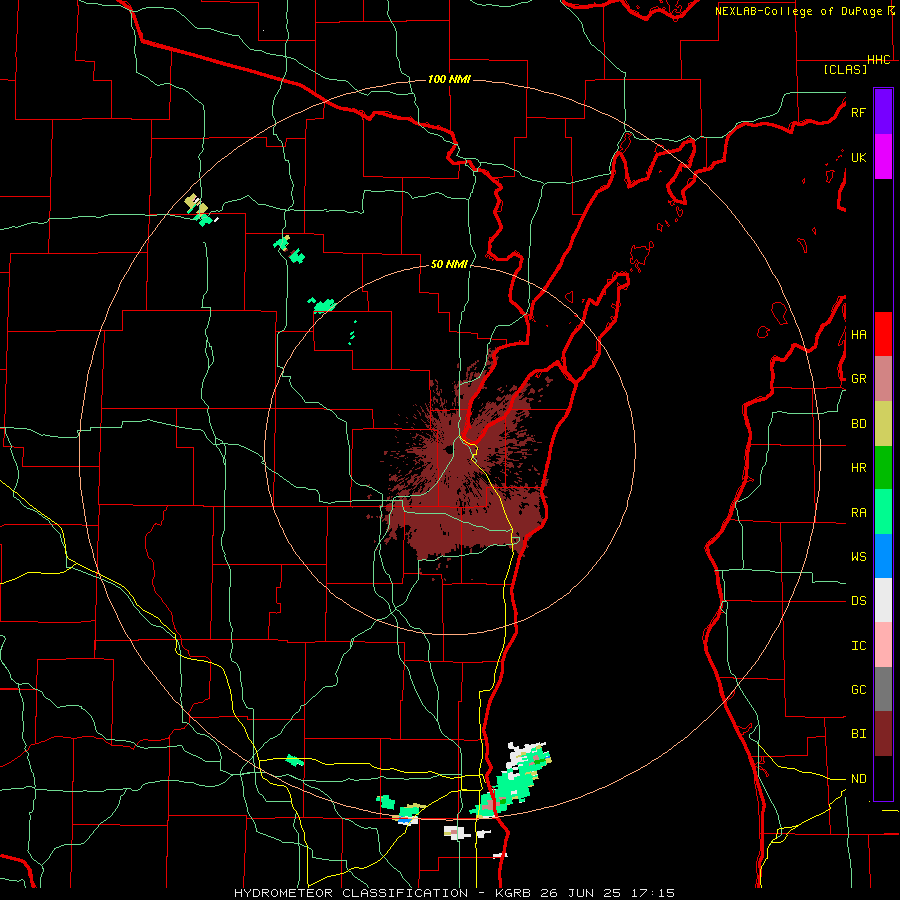Click the IC legend label

pos(858,645)
